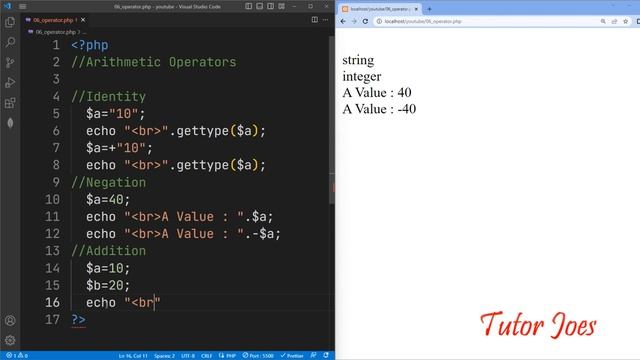The width and height of the screenshot is (640, 360).
Task: Open the Customize Layout icon
Action: pos(282,6)
